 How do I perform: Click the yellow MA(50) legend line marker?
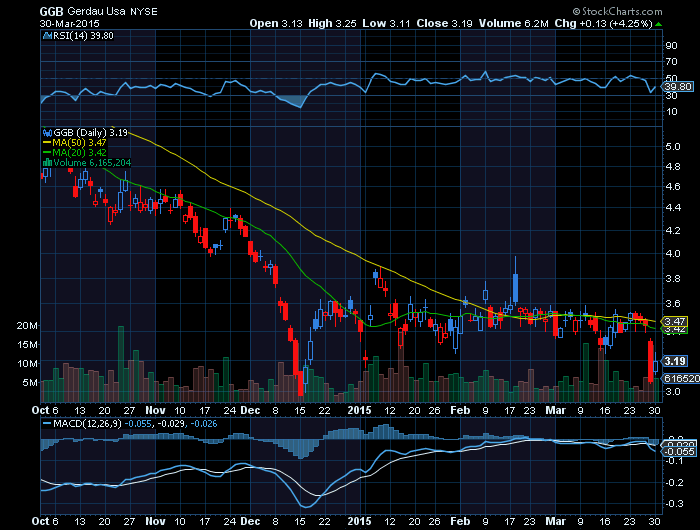(x=47, y=143)
